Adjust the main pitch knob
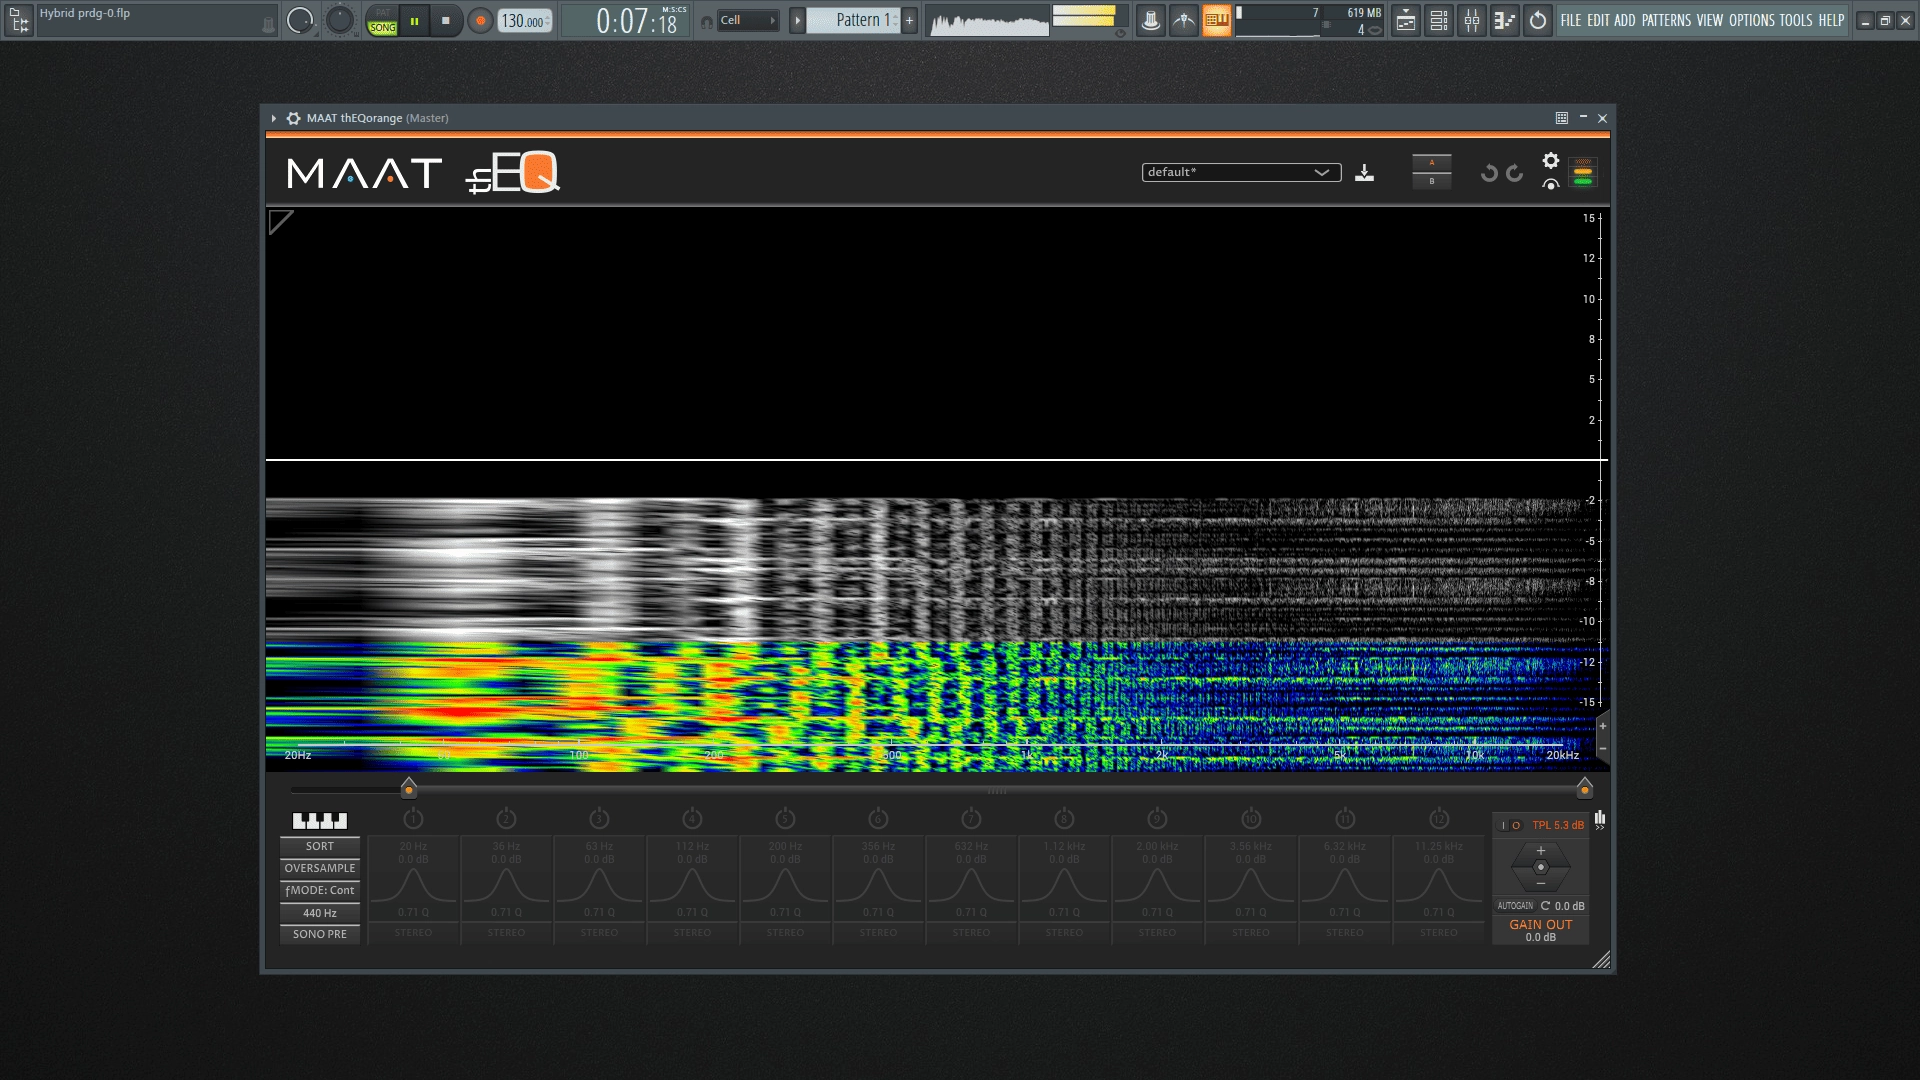This screenshot has height=1080, width=1920. coord(340,20)
